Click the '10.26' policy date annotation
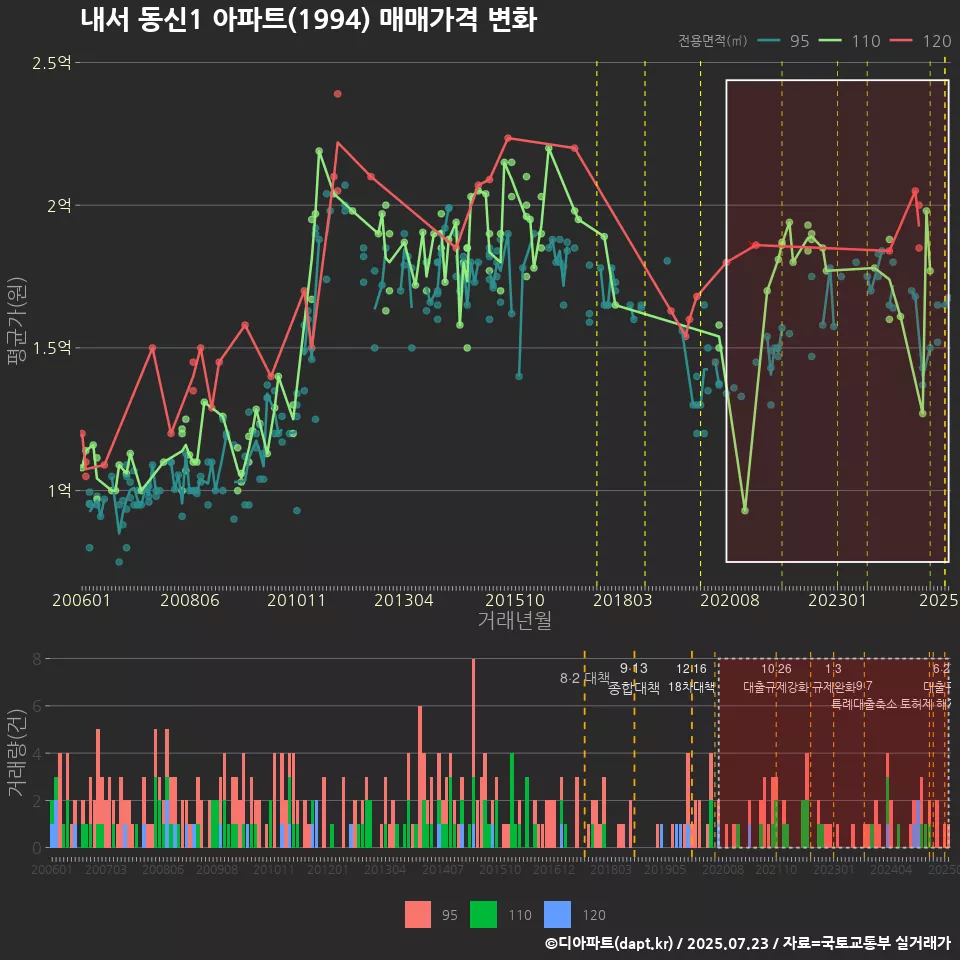The height and width of the screenshot is (960, 960). pyautogui.click(x=776, y=669)
